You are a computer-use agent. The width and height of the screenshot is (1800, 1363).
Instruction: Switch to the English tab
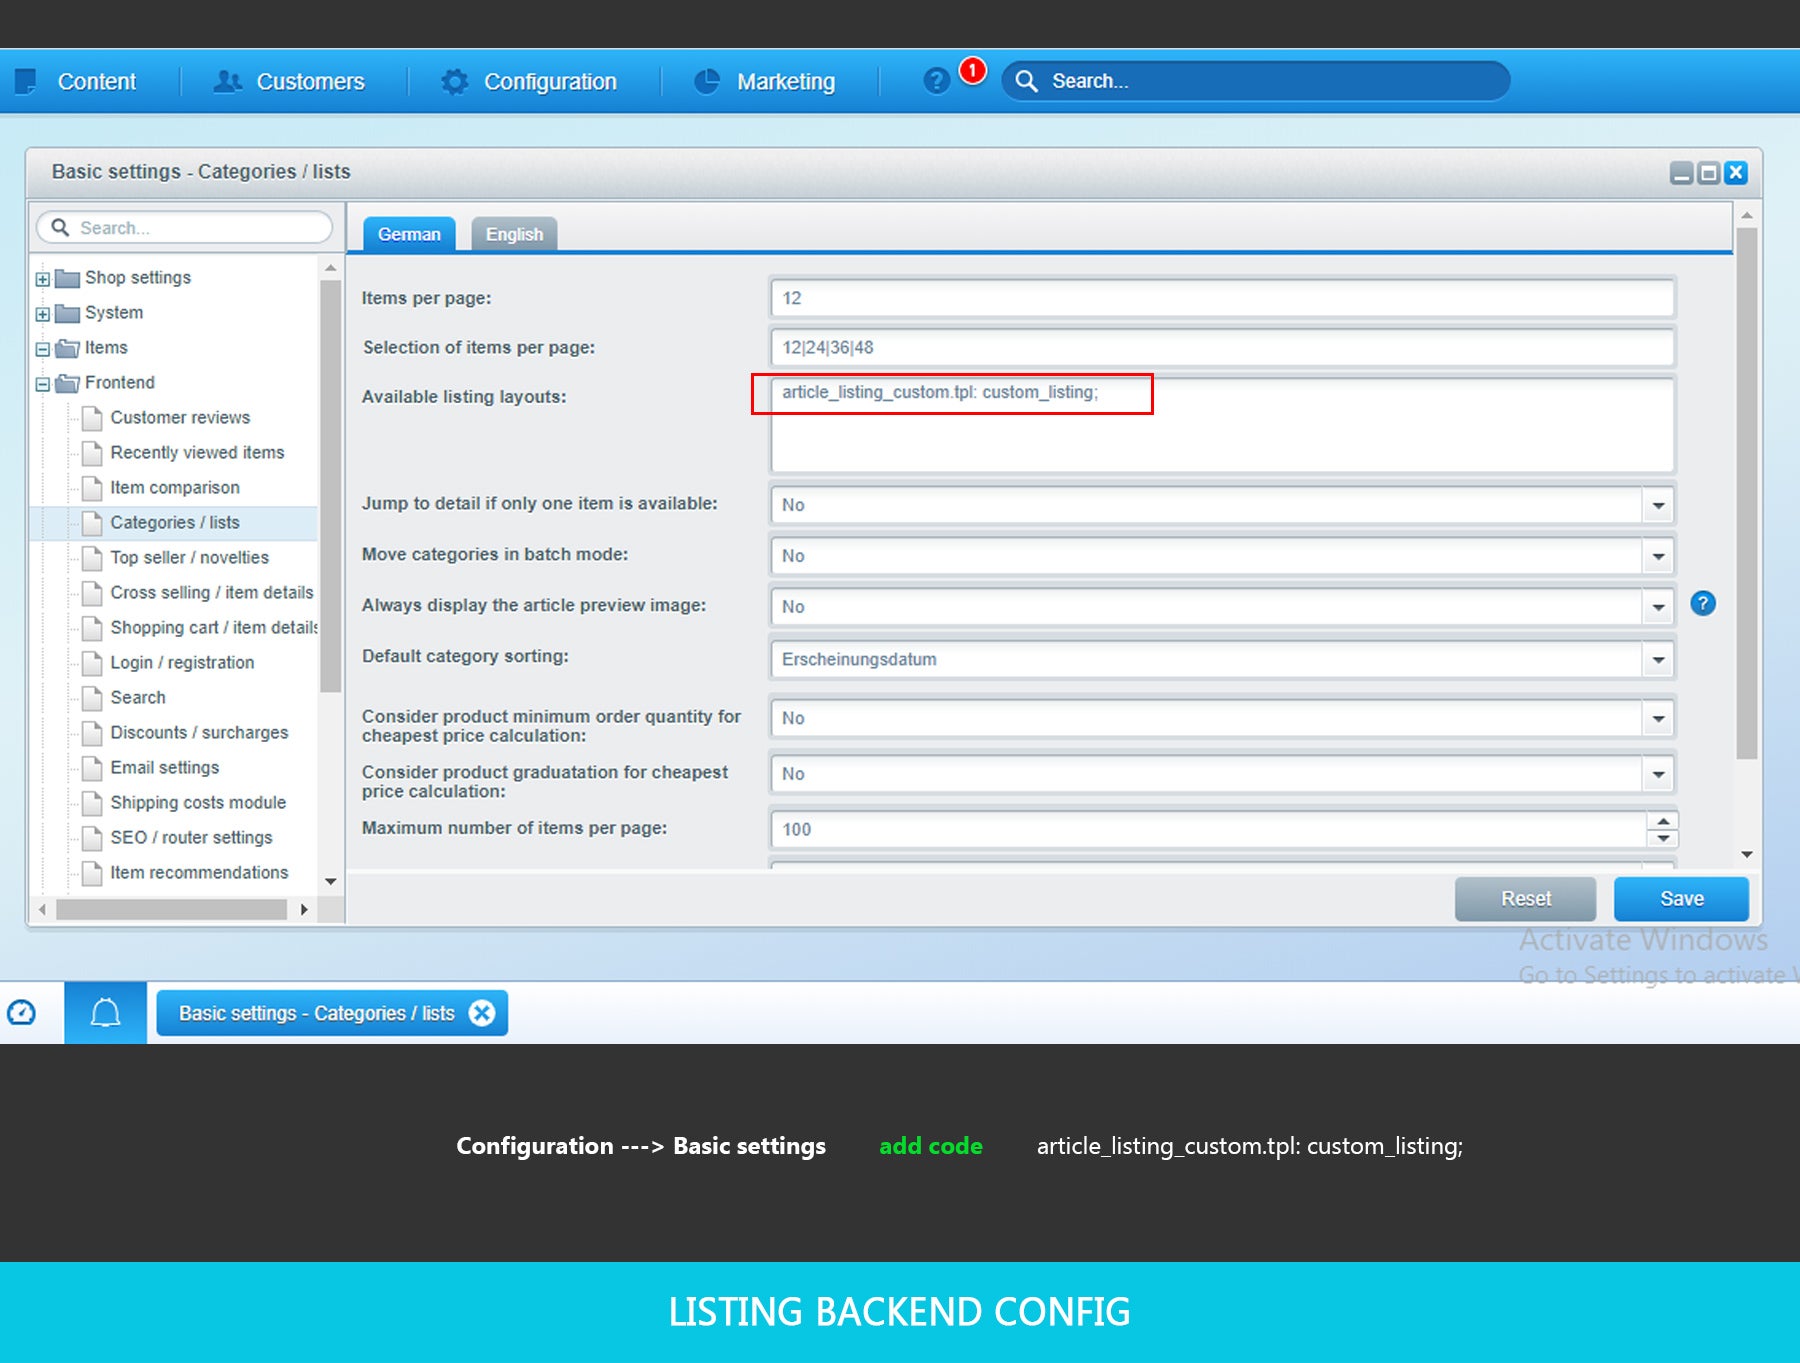coord(514,234)
